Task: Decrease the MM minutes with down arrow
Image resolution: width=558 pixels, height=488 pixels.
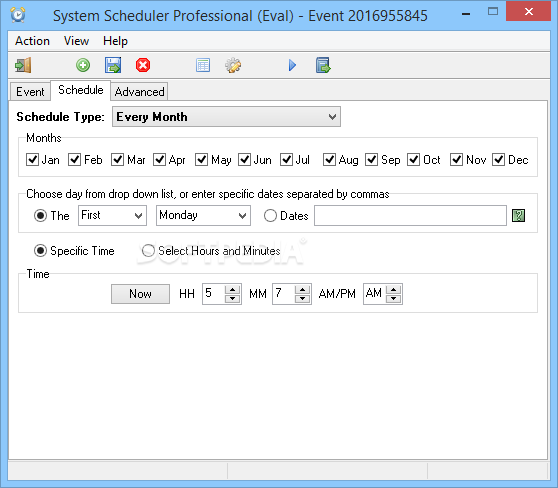Action: (x=302, y=298)
